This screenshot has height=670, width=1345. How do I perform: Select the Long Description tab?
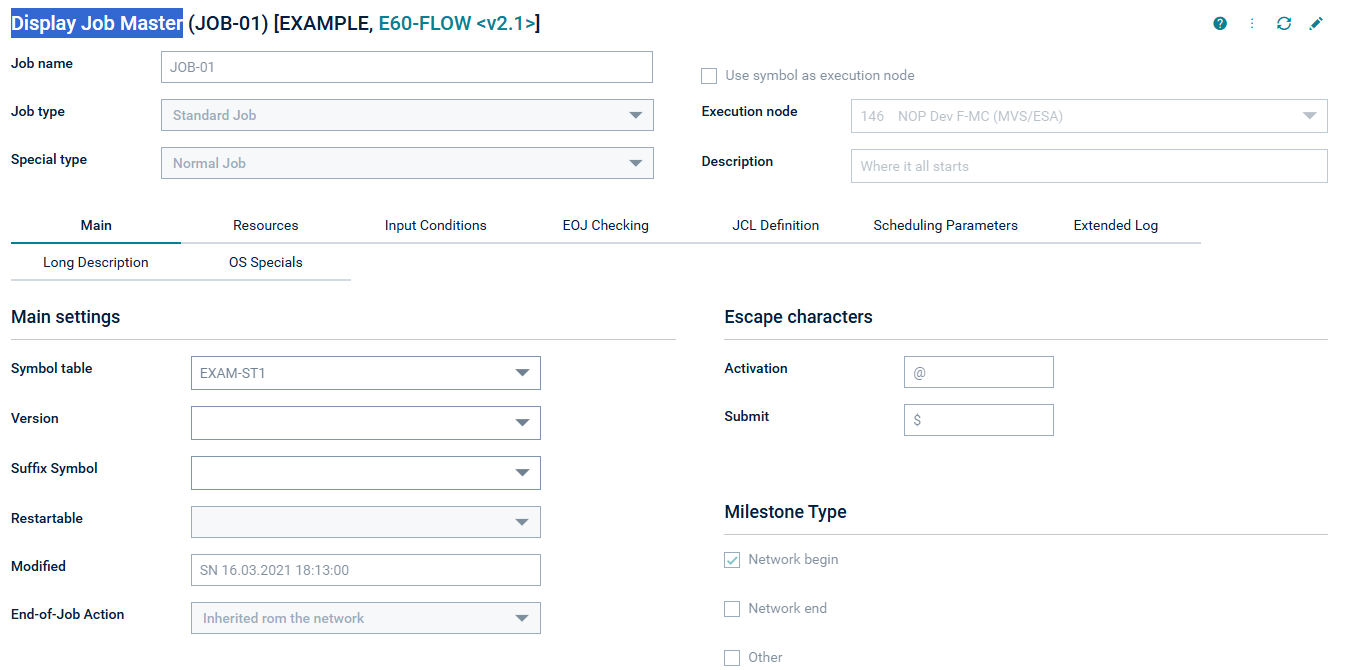click(x=96, y=262)
